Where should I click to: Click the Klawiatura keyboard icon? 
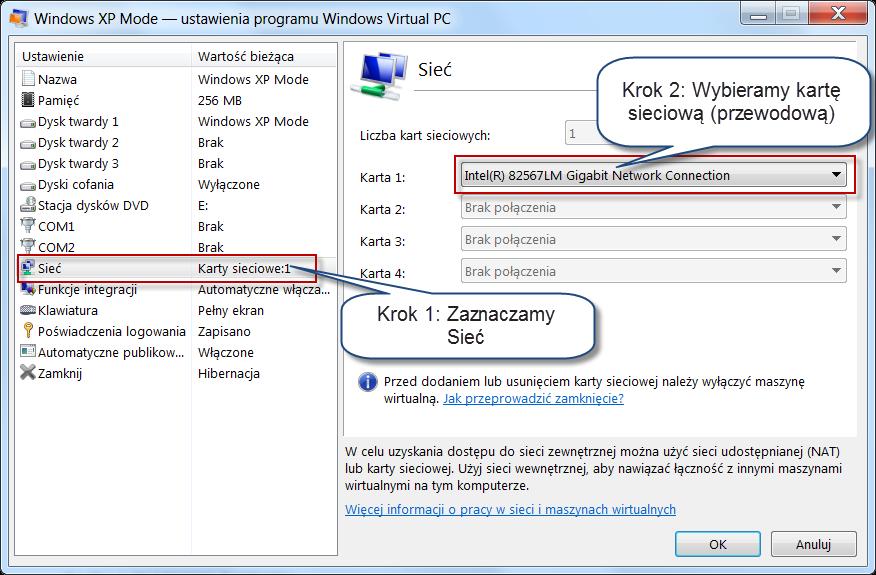point(28,310)
